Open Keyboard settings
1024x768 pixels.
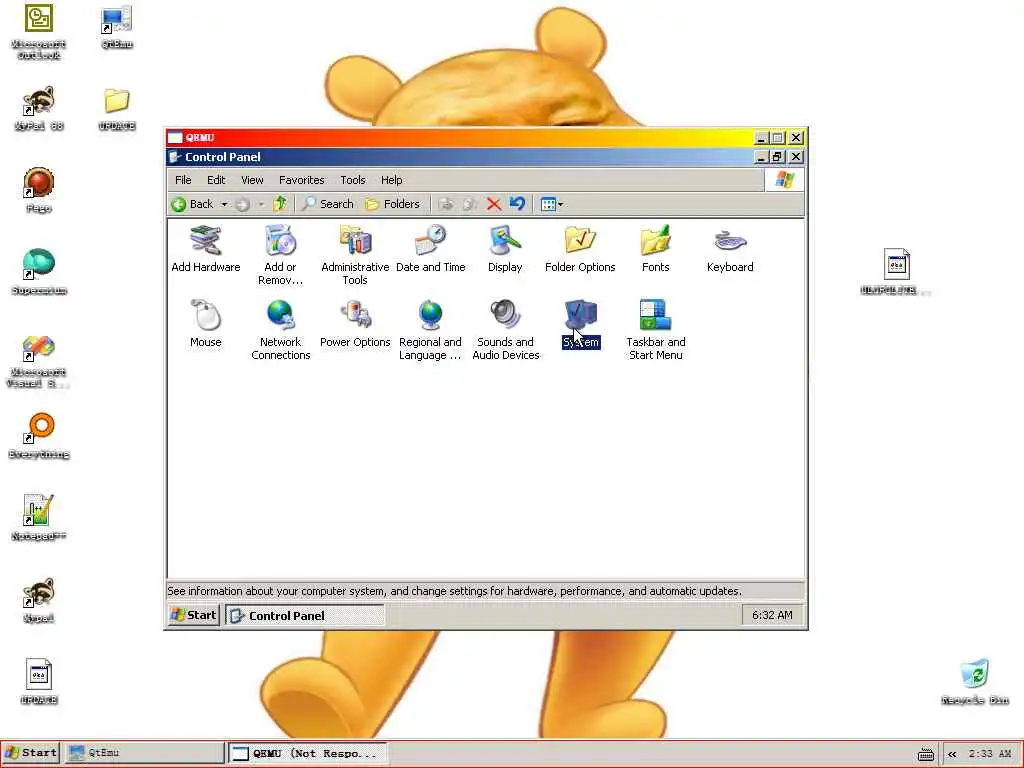[730, 249]
